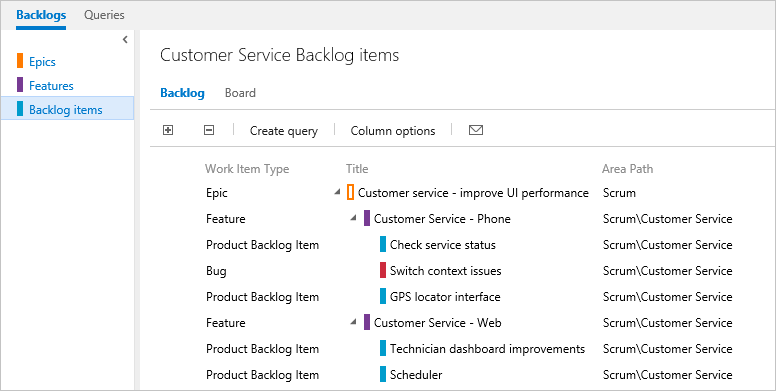Click the expand all plus icon

click(168, 130)
